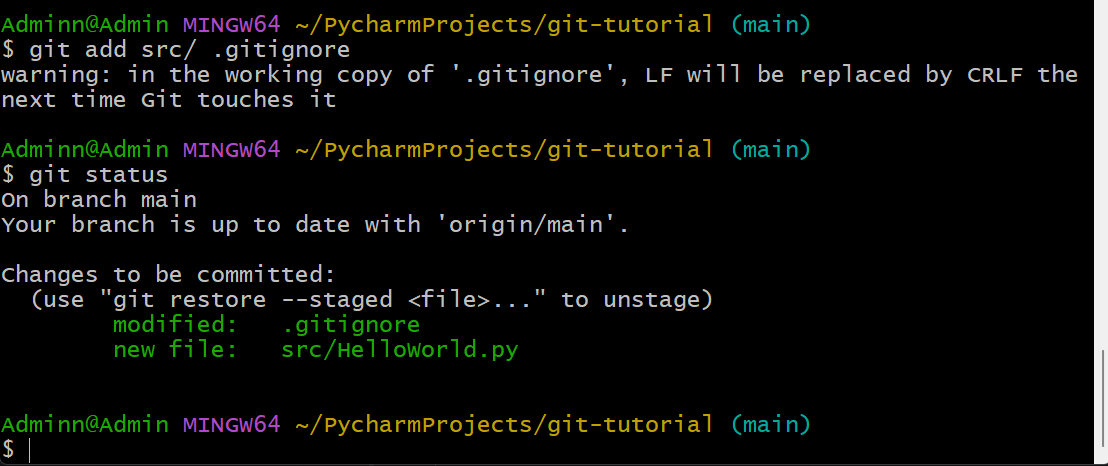The width and height of the screenshot is (1108, 466).
Task: Click the 'git status' command line
Action: [98, 175]
